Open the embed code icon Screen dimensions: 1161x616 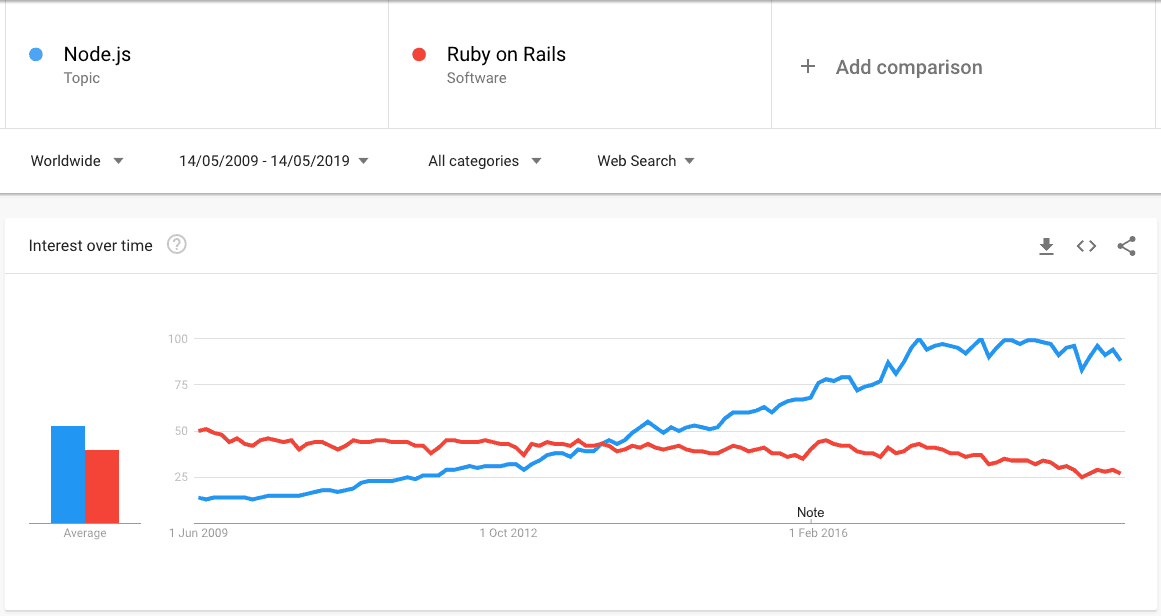[1086, 246]
